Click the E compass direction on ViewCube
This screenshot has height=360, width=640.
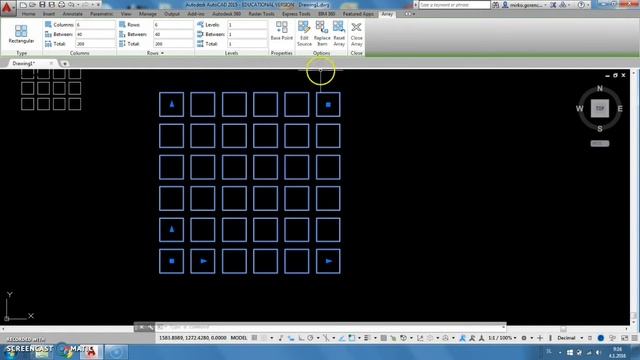pos(620,108)
